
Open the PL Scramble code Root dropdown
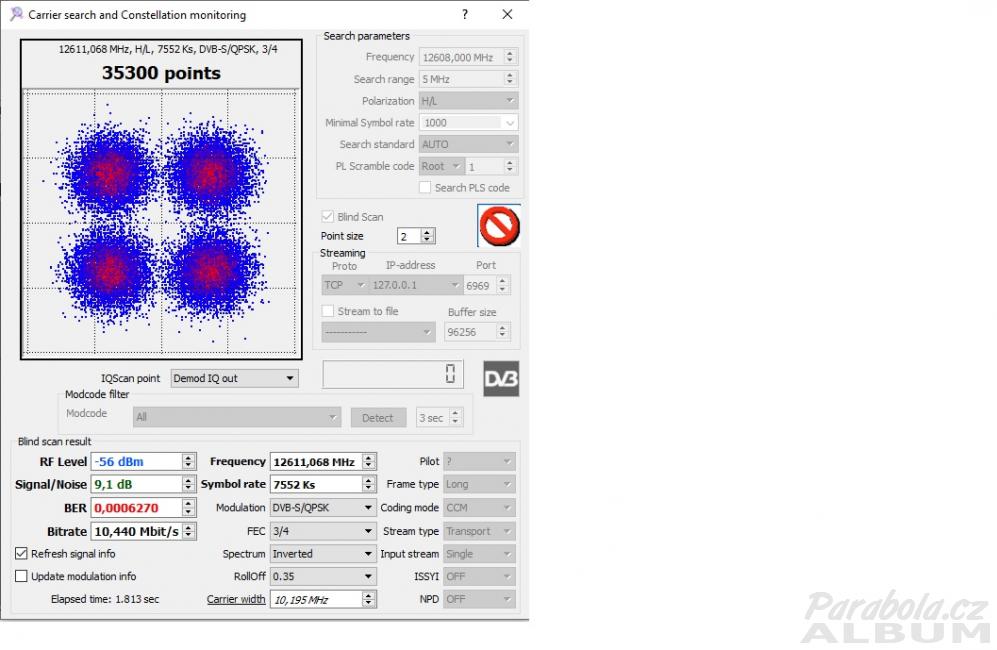pyautogui.click(x=442, y=166)
